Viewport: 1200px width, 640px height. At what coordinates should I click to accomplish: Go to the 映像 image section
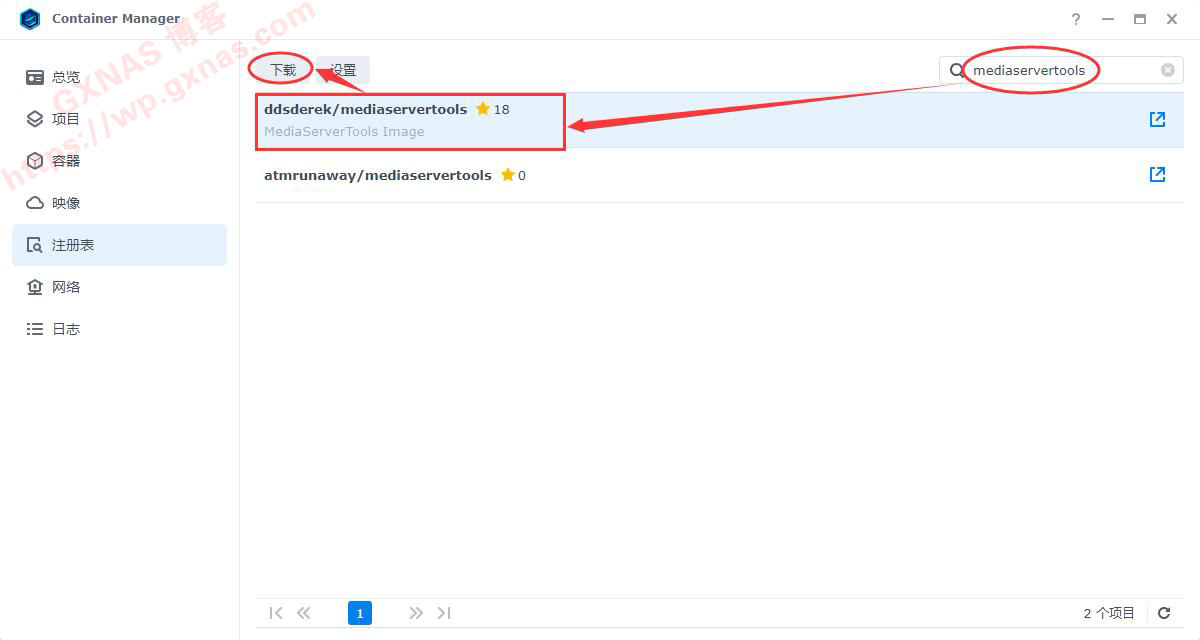pyautogui.click(x=66, y=203)
